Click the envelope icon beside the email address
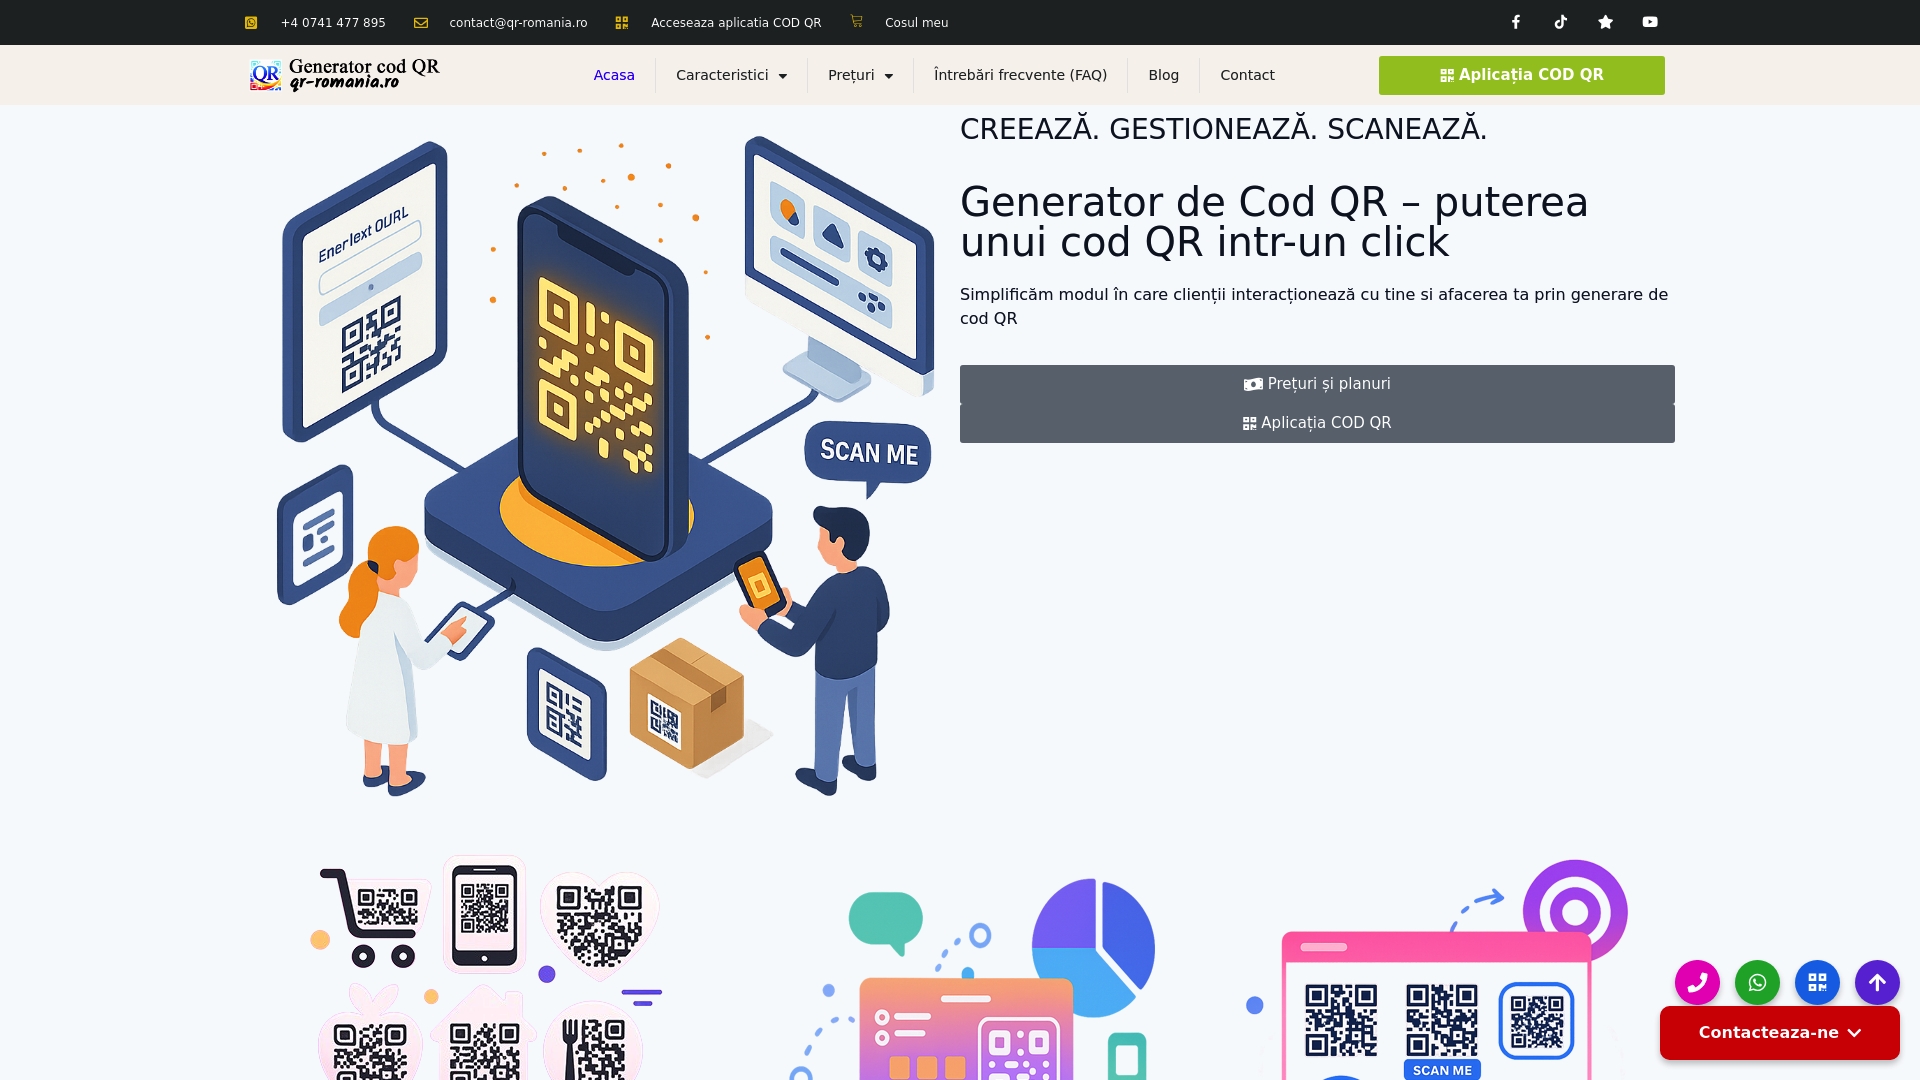Viewport: 1920px width, 1080px height. click(x=421, y=21)
